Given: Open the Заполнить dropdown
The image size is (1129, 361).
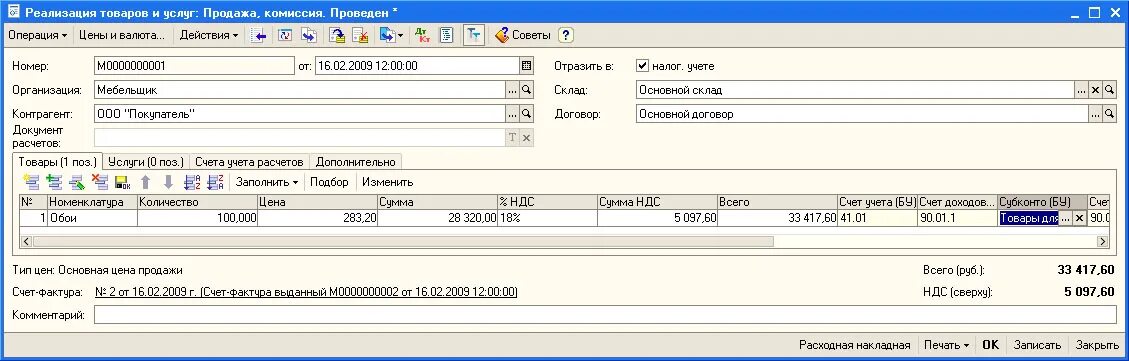Looking at the screenshot, I should pyautogui.click(x=266, y=182).
